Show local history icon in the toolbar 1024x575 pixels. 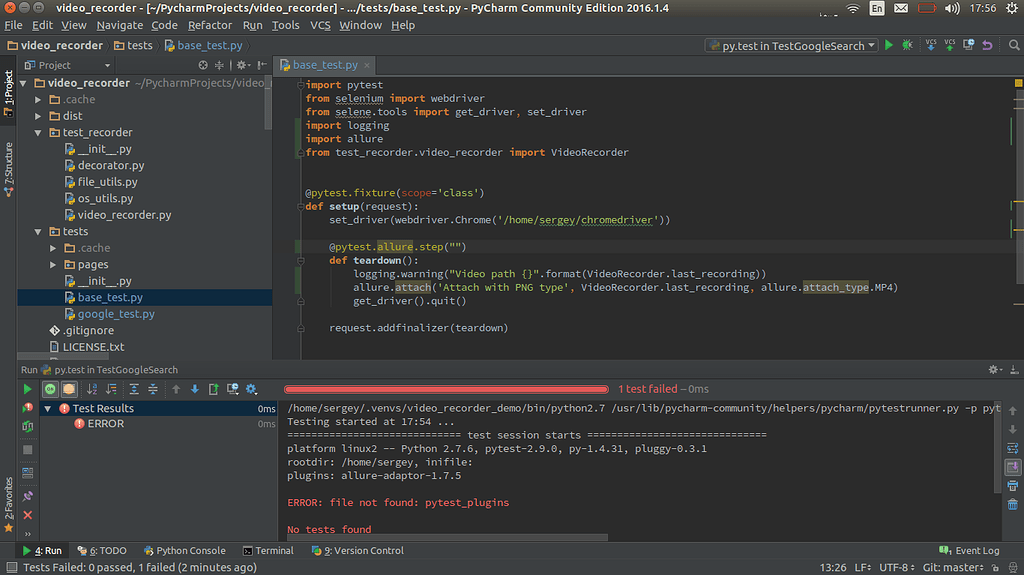pyautogui.click(x=968, y=45)
